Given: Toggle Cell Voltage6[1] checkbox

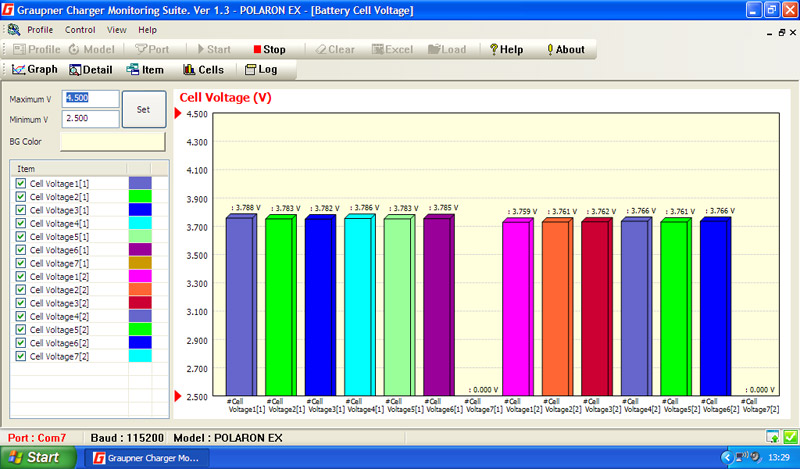Looking at the screenshot, I should [x=20, y=250].
